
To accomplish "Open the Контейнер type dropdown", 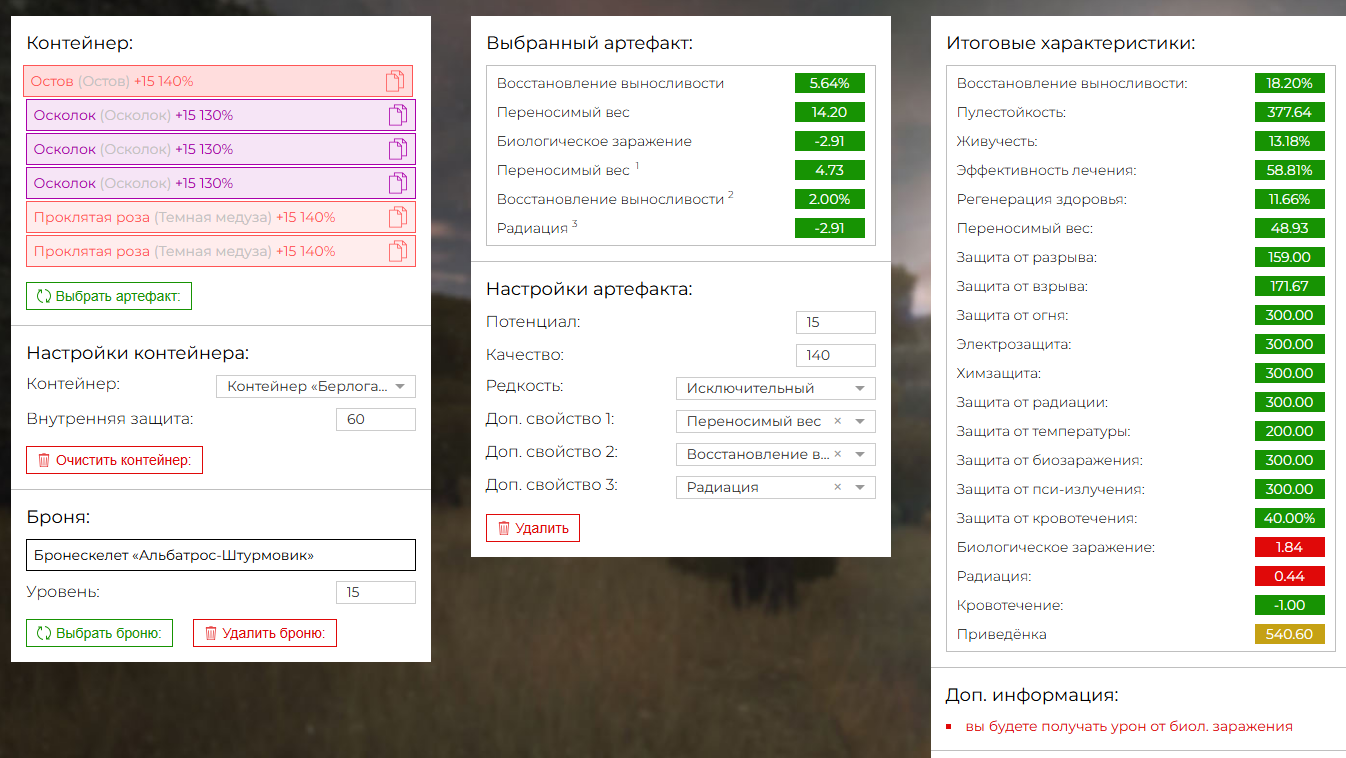I will coord(400,386).
